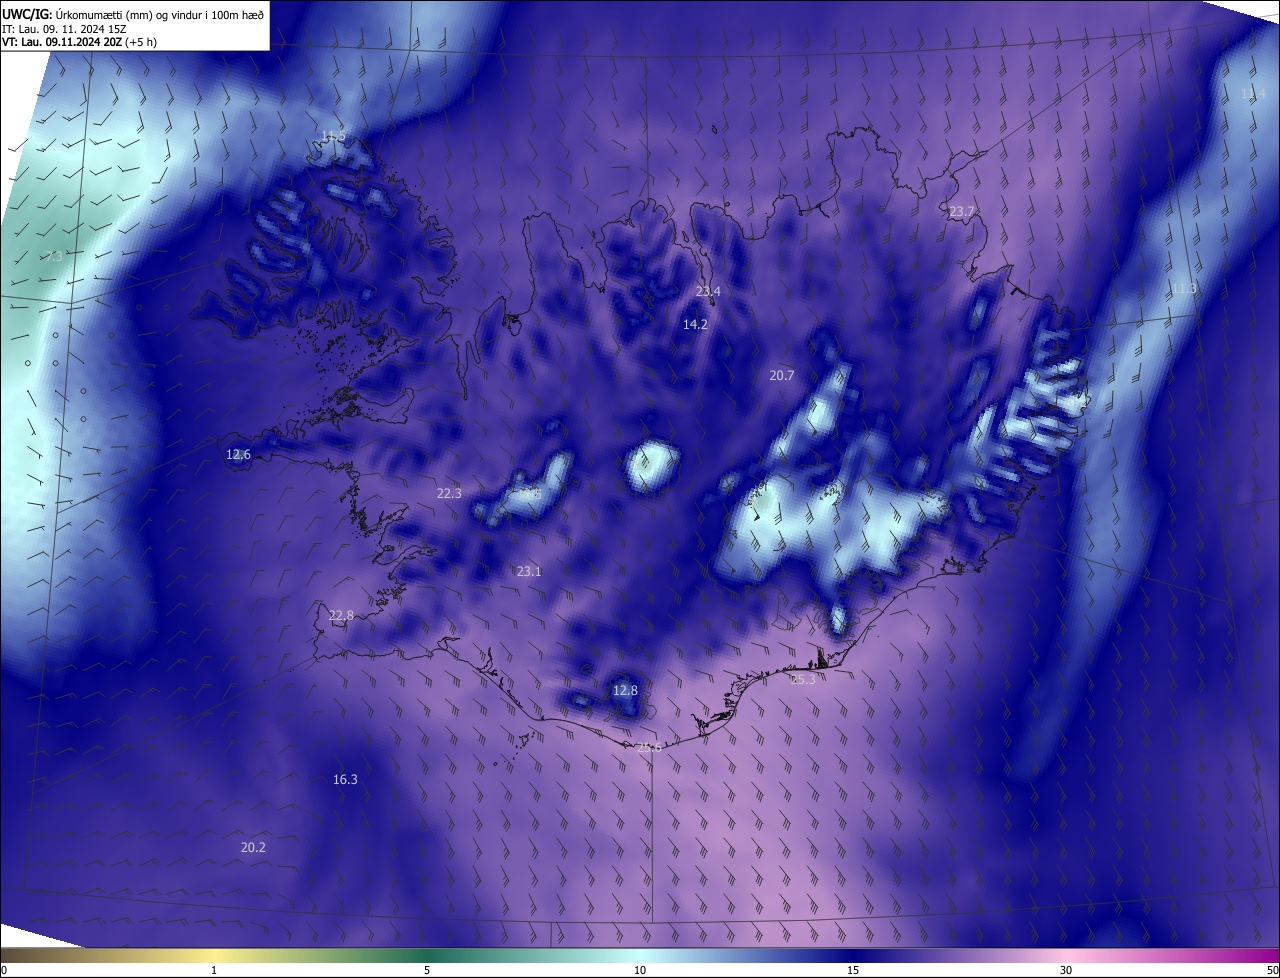Click the color scale at the 0 tick
This screenshot has width=1280, height=978.
tap(3, 970)
